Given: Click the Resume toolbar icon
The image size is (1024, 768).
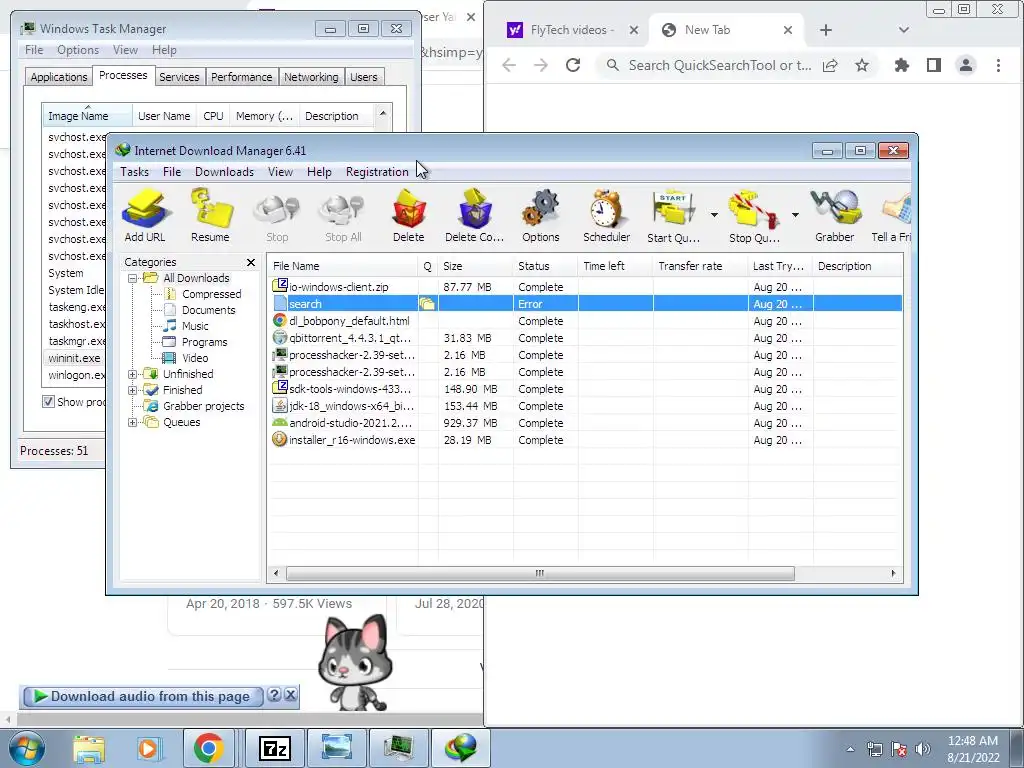Looking at the screenshot, I should coord(210,216).
